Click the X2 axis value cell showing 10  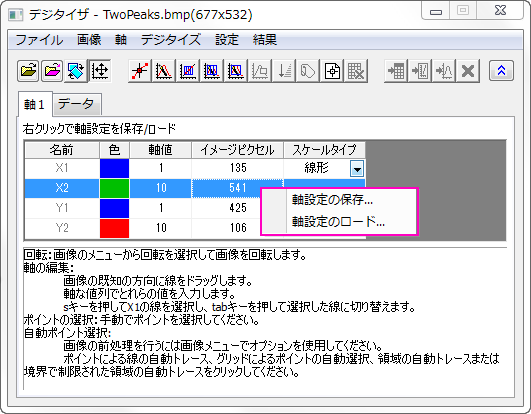(161, 188)
